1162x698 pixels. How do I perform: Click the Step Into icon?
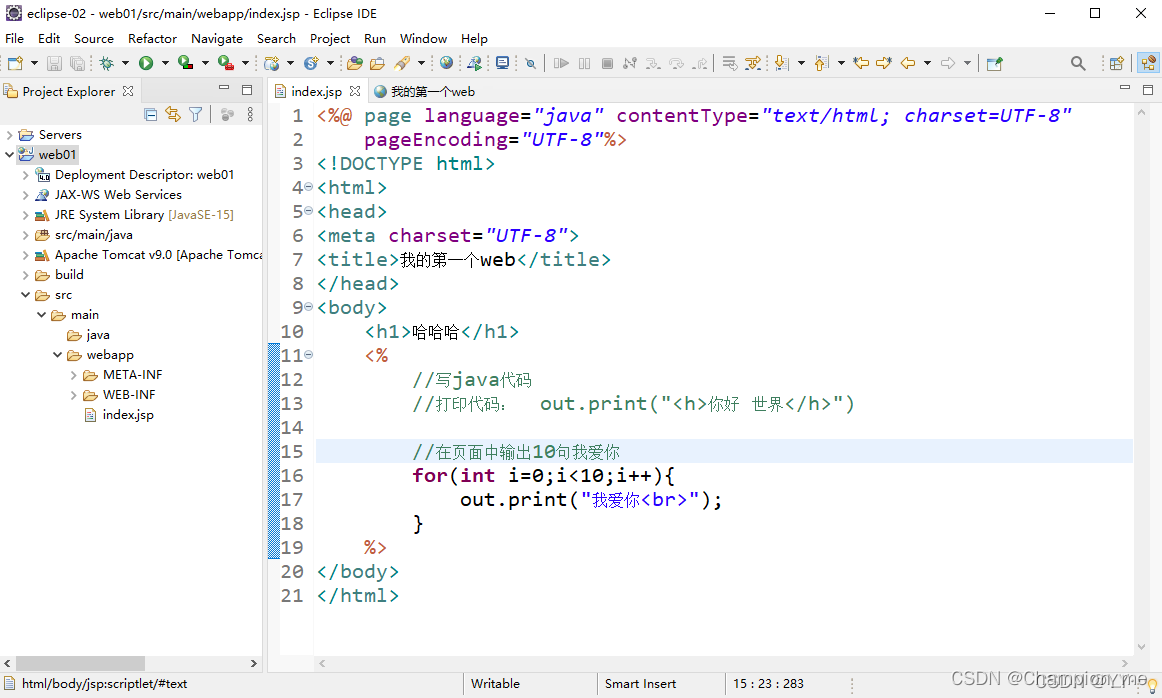click(x=653, y=64)
